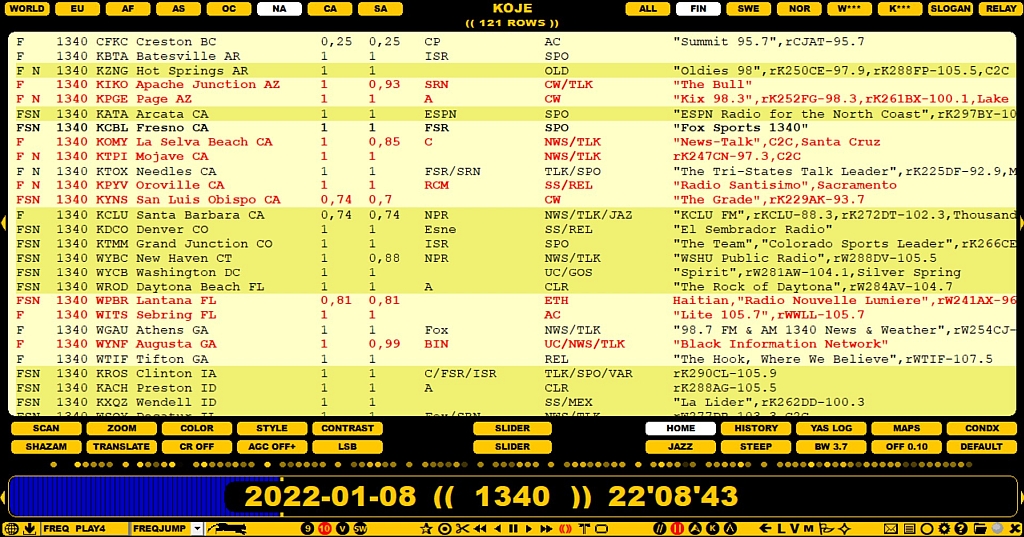Click the SHAZAM button
The width and height of the screenshot is (1024, 537).
(46, 447)
